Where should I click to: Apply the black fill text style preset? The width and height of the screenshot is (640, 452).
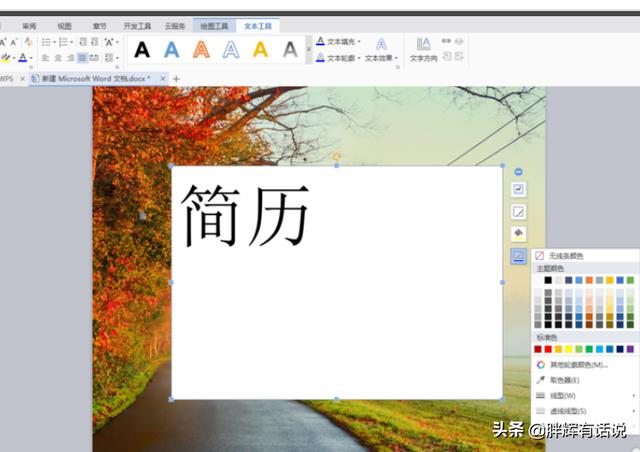(142, 50)
